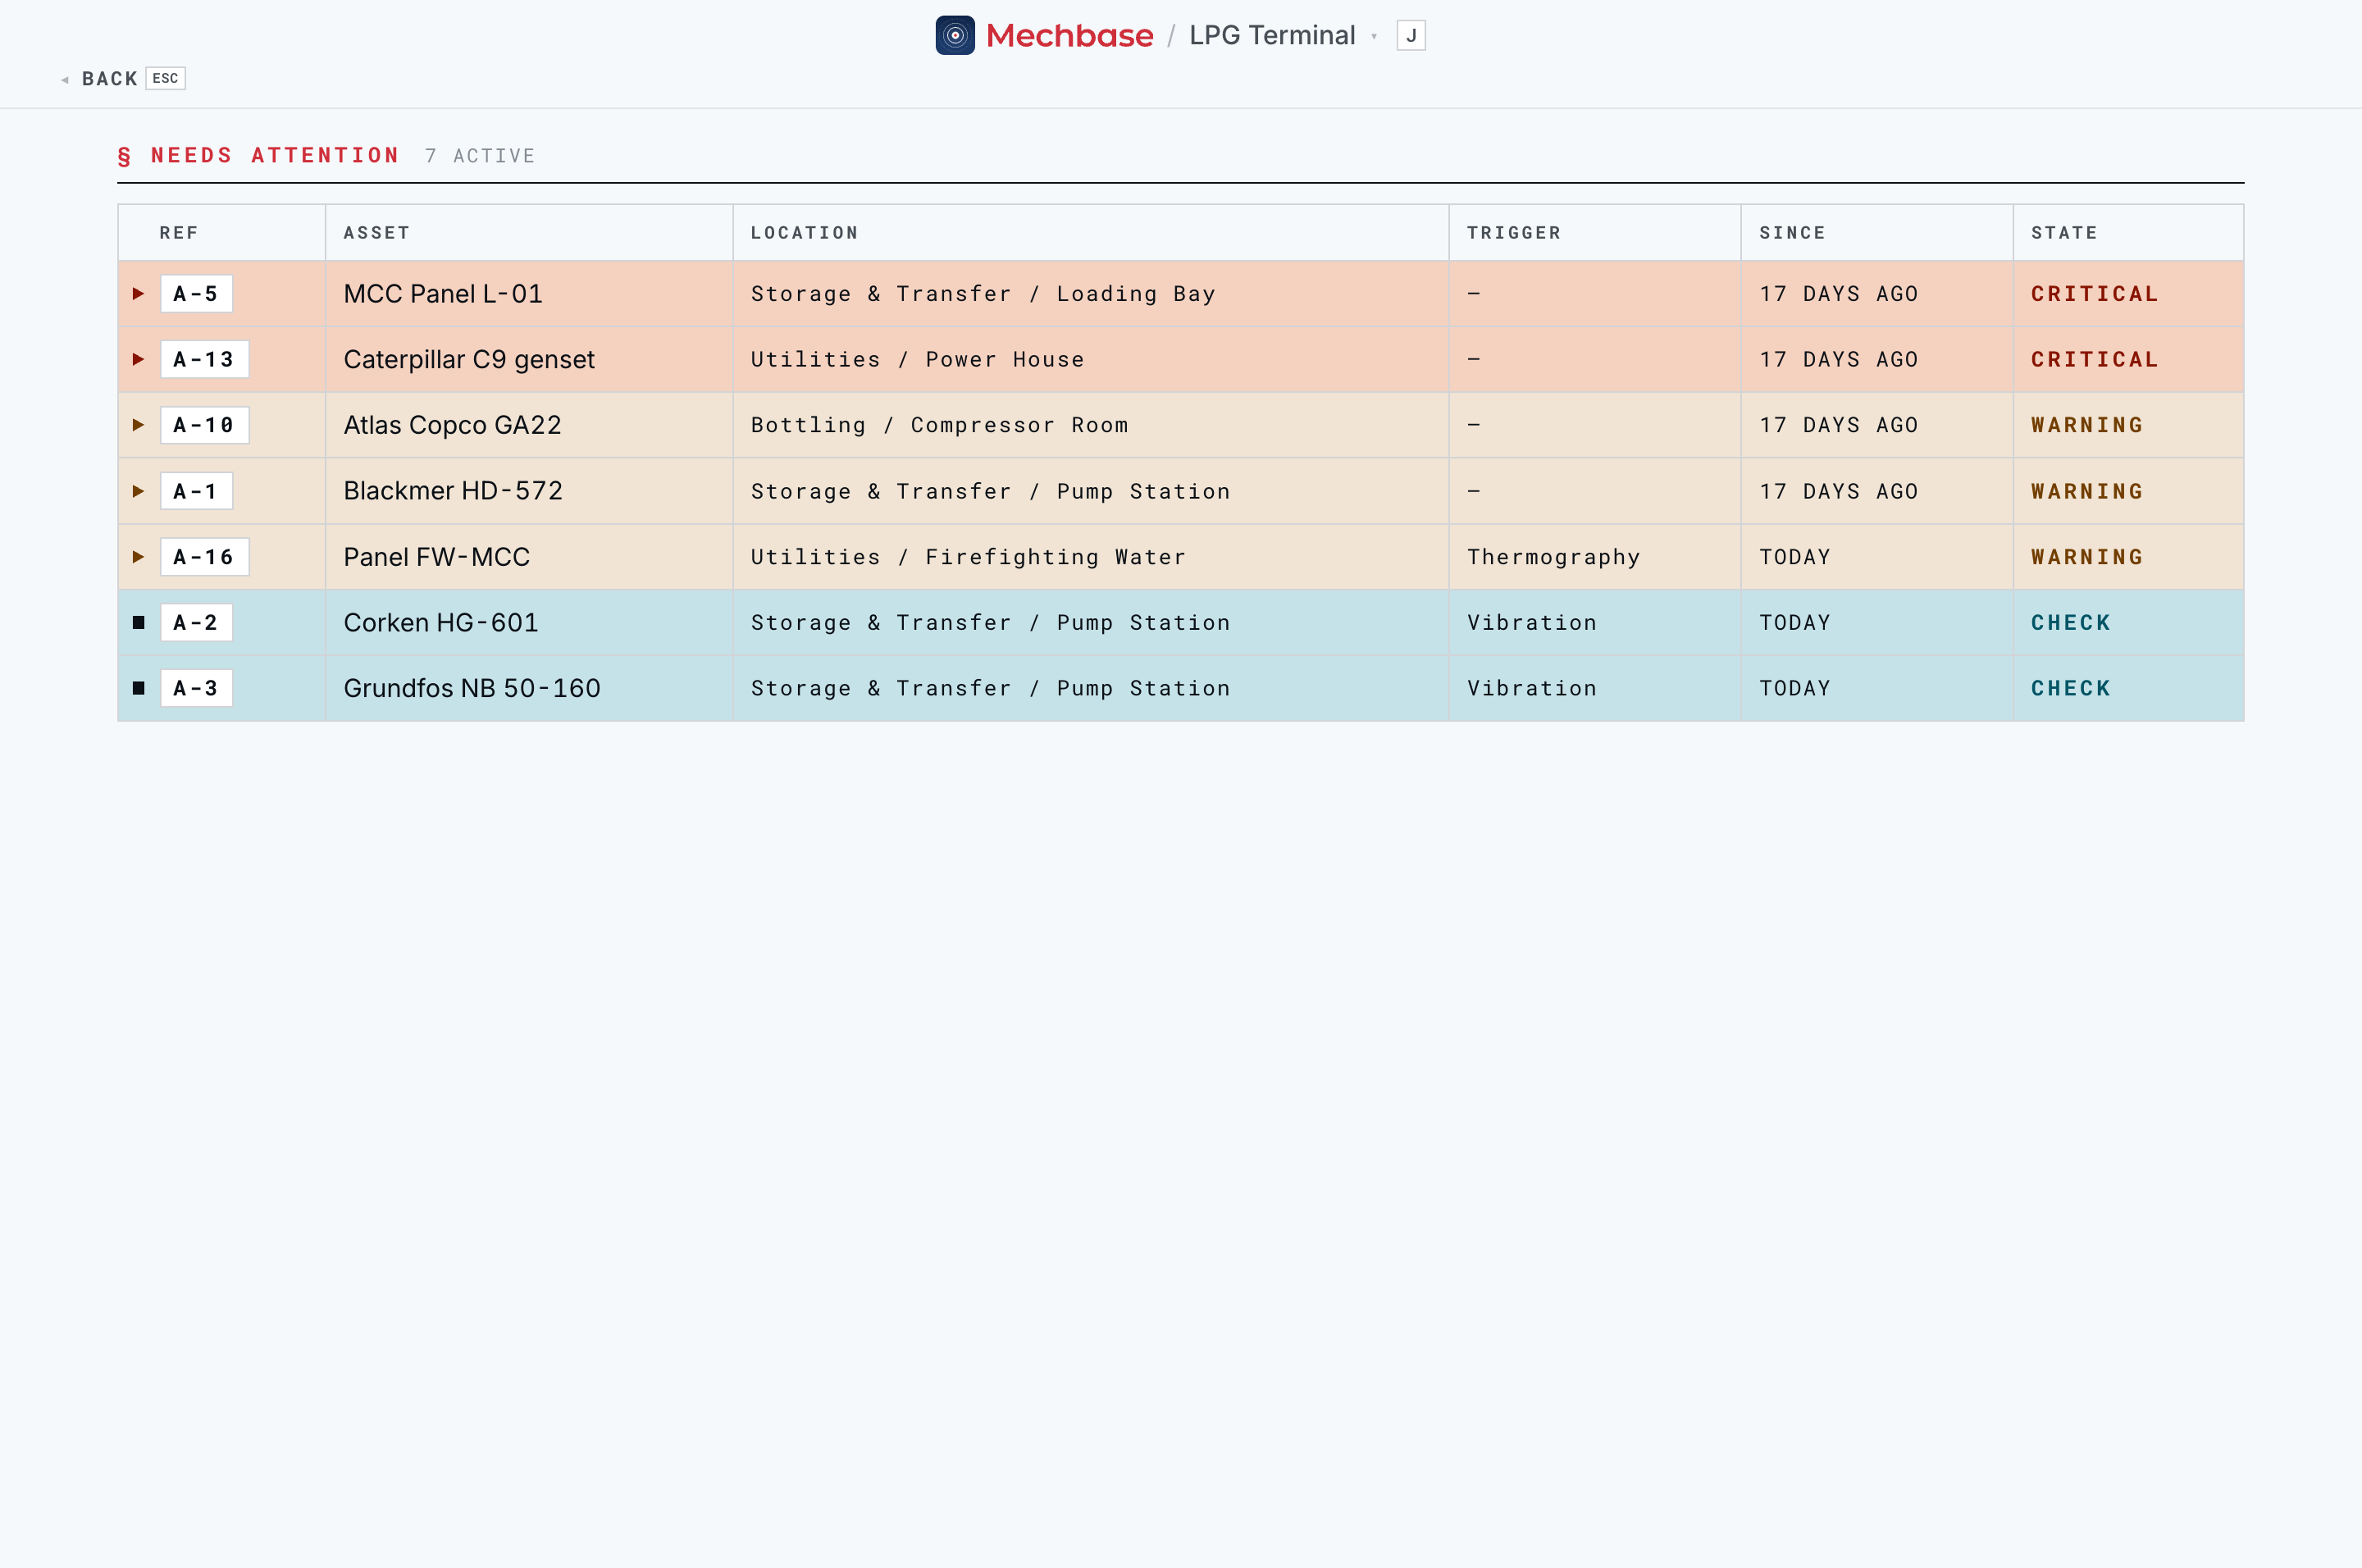Select the Atlas Copco GA22 asset name

pos(452,425)
